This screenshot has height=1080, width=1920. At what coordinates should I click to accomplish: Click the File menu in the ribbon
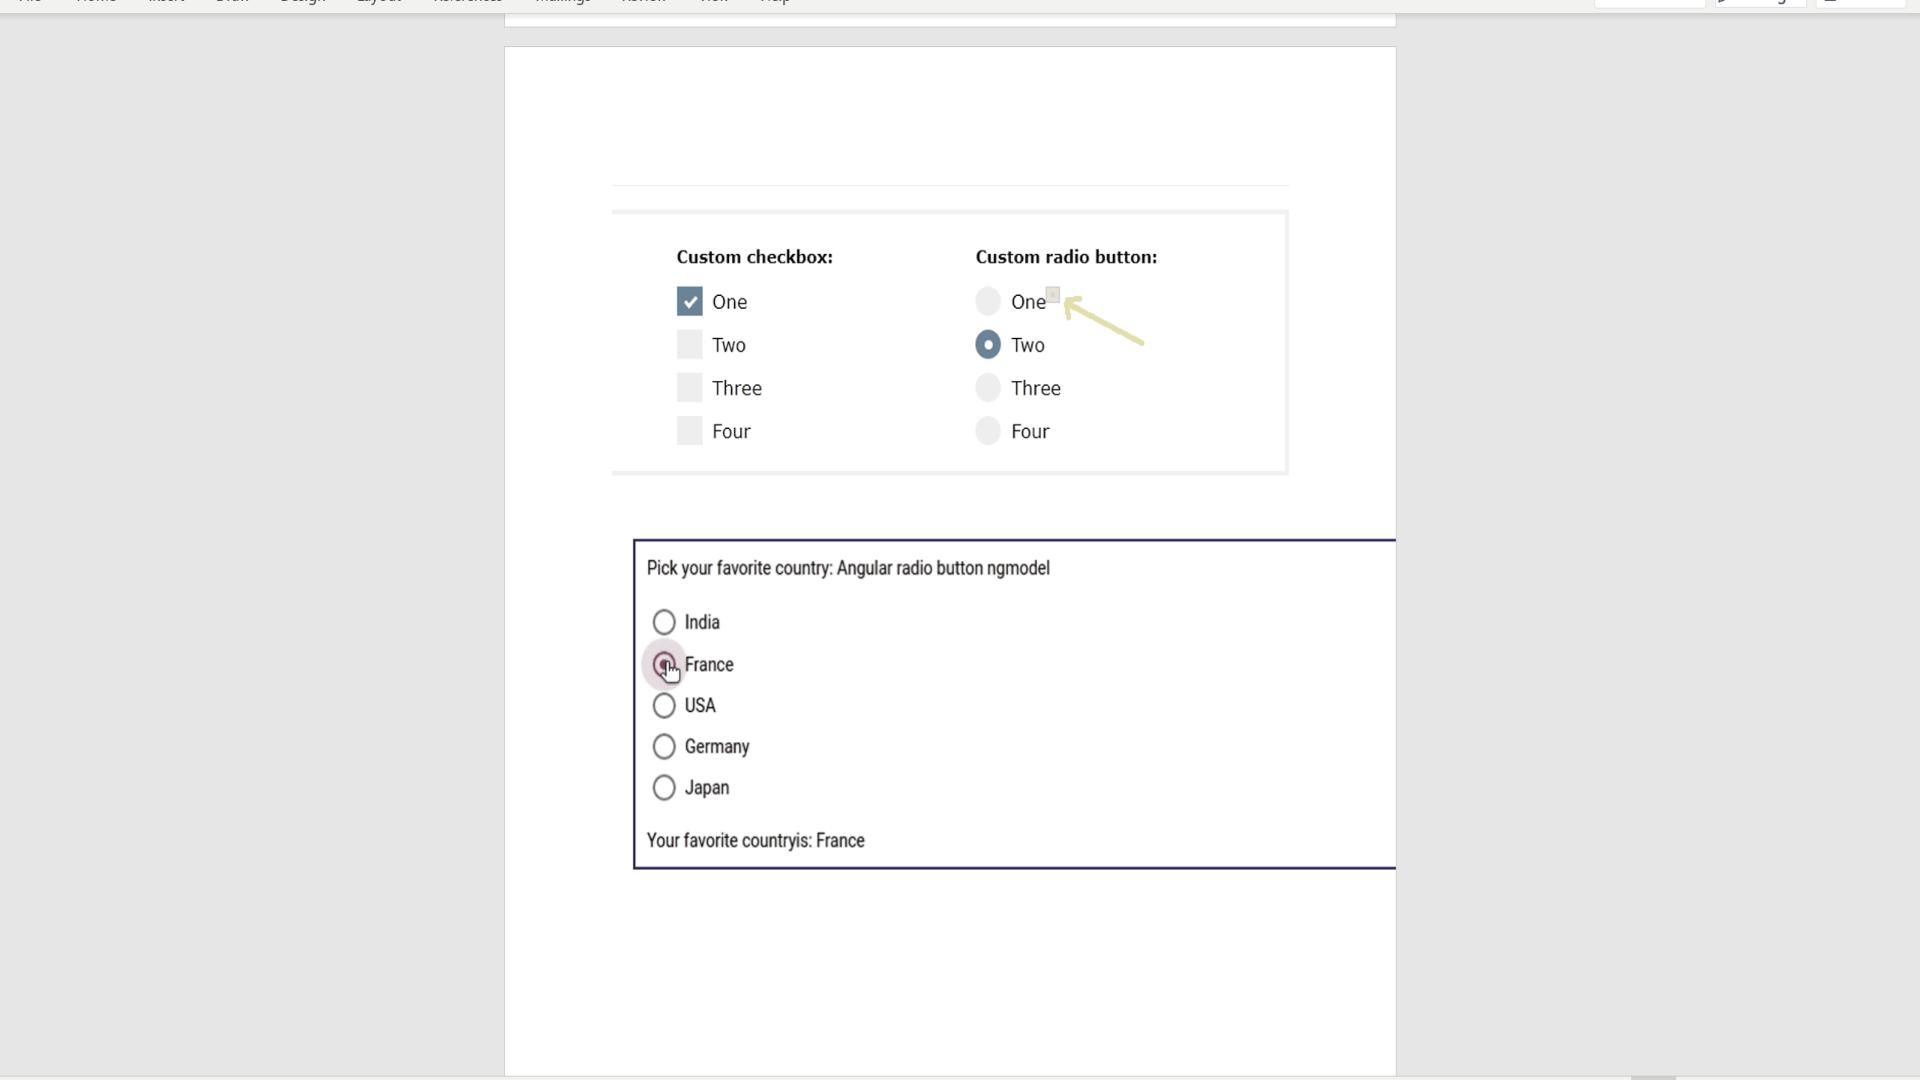point(29,1)
